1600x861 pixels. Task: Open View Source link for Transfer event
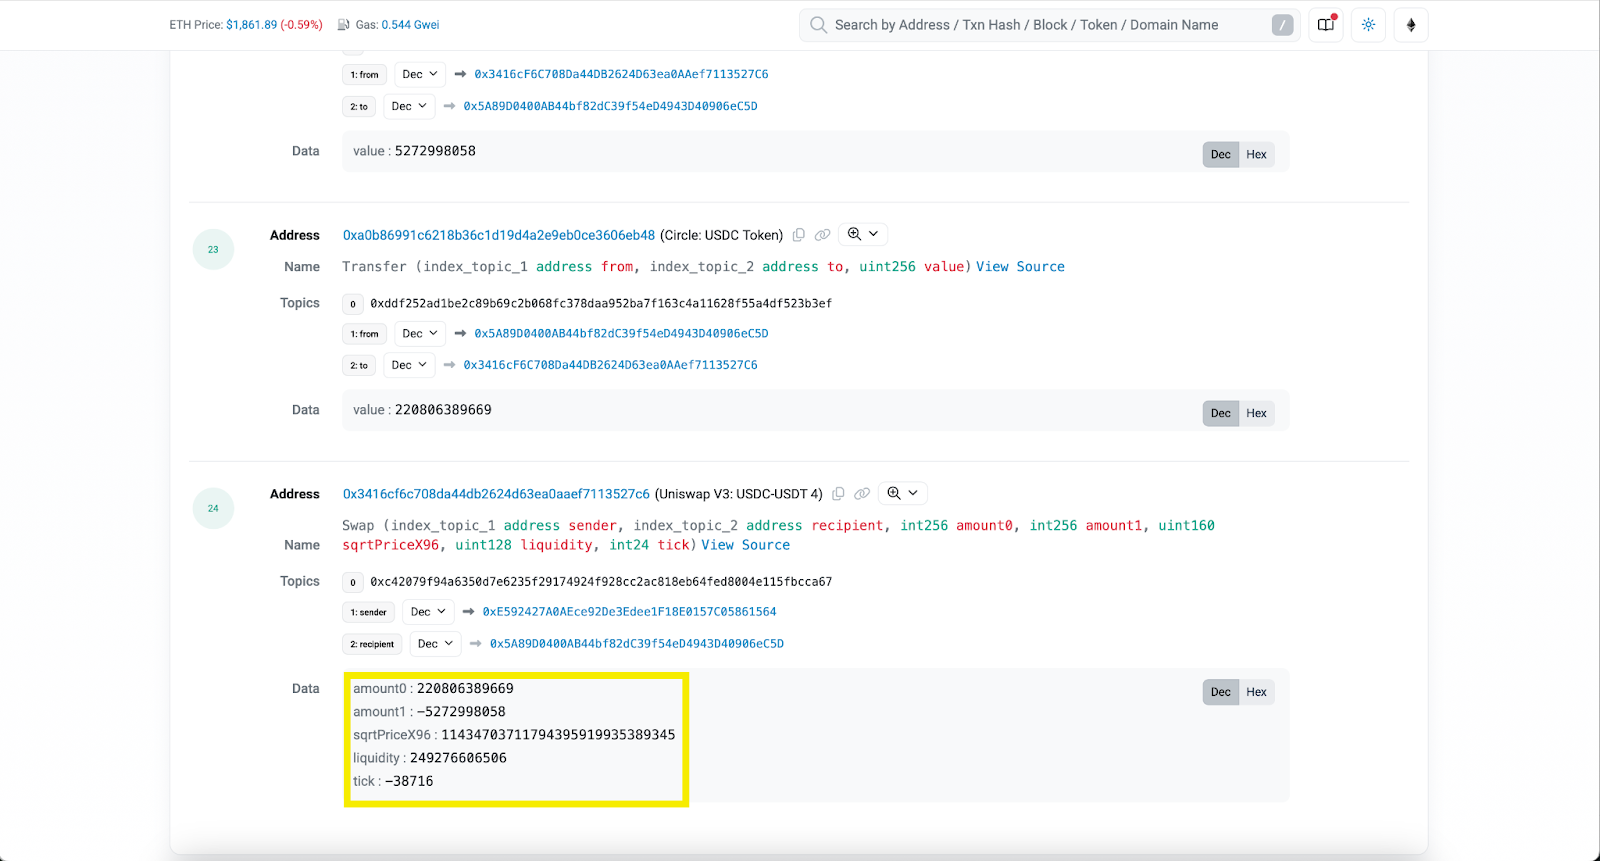(x=1020, y=267)
